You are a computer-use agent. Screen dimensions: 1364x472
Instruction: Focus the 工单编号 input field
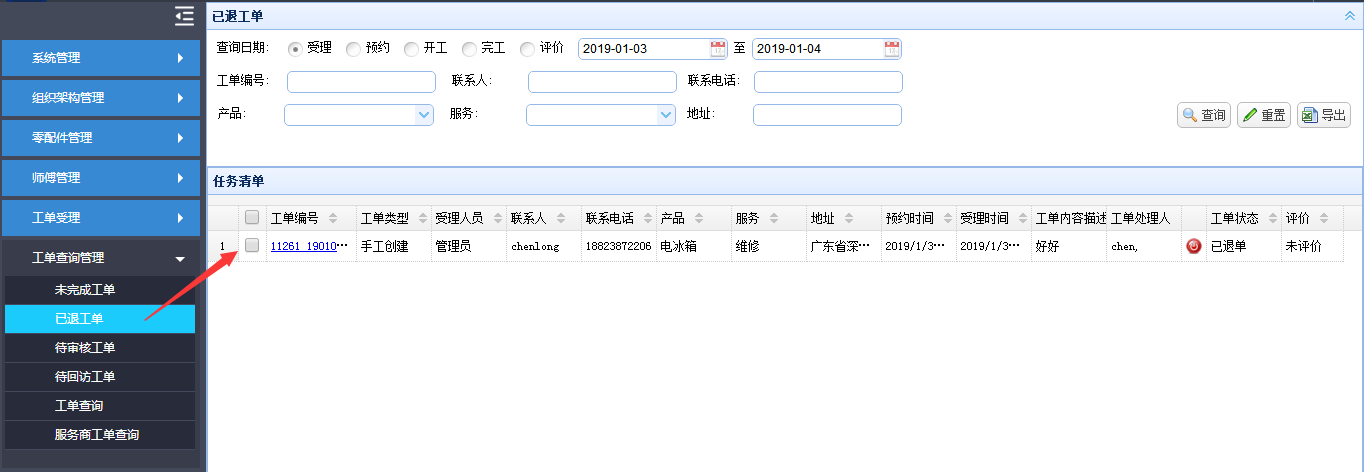click(x=362, y=82)
